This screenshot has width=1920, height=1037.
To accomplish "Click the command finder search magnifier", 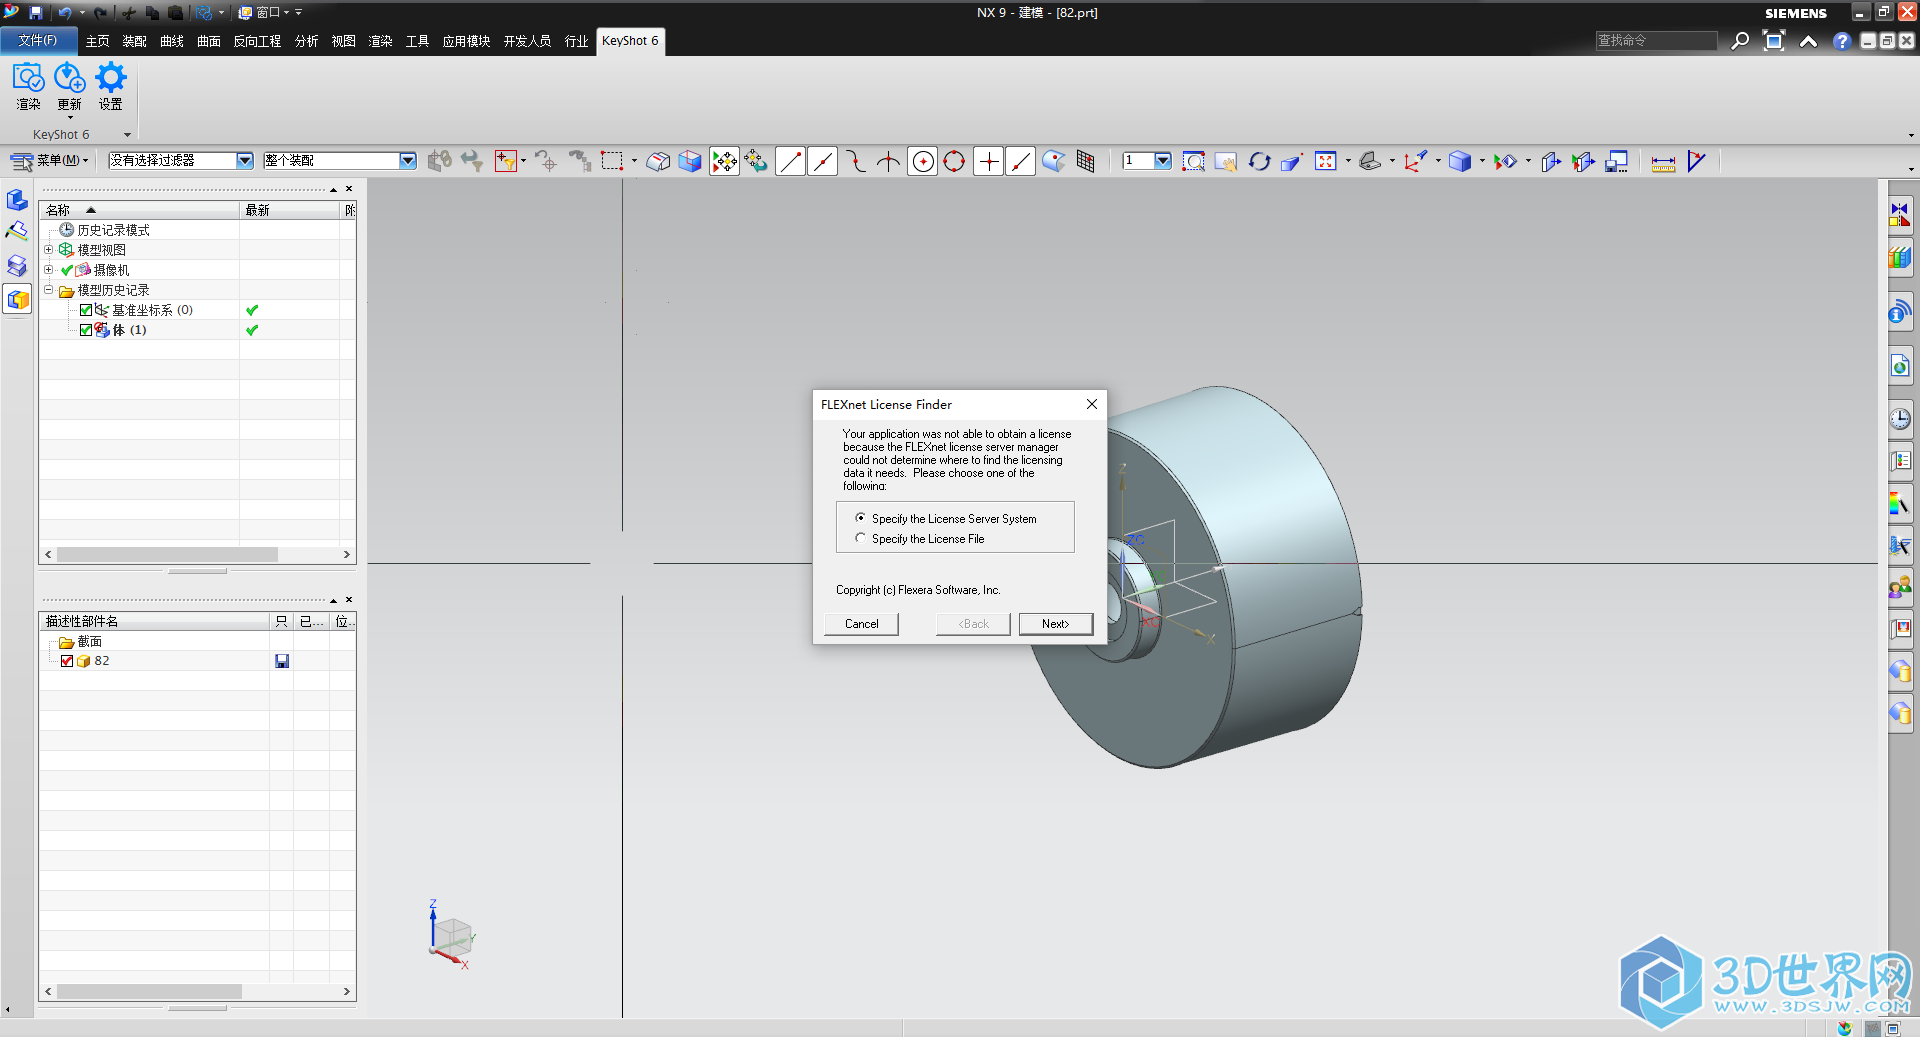I will tap(1740, 40).
